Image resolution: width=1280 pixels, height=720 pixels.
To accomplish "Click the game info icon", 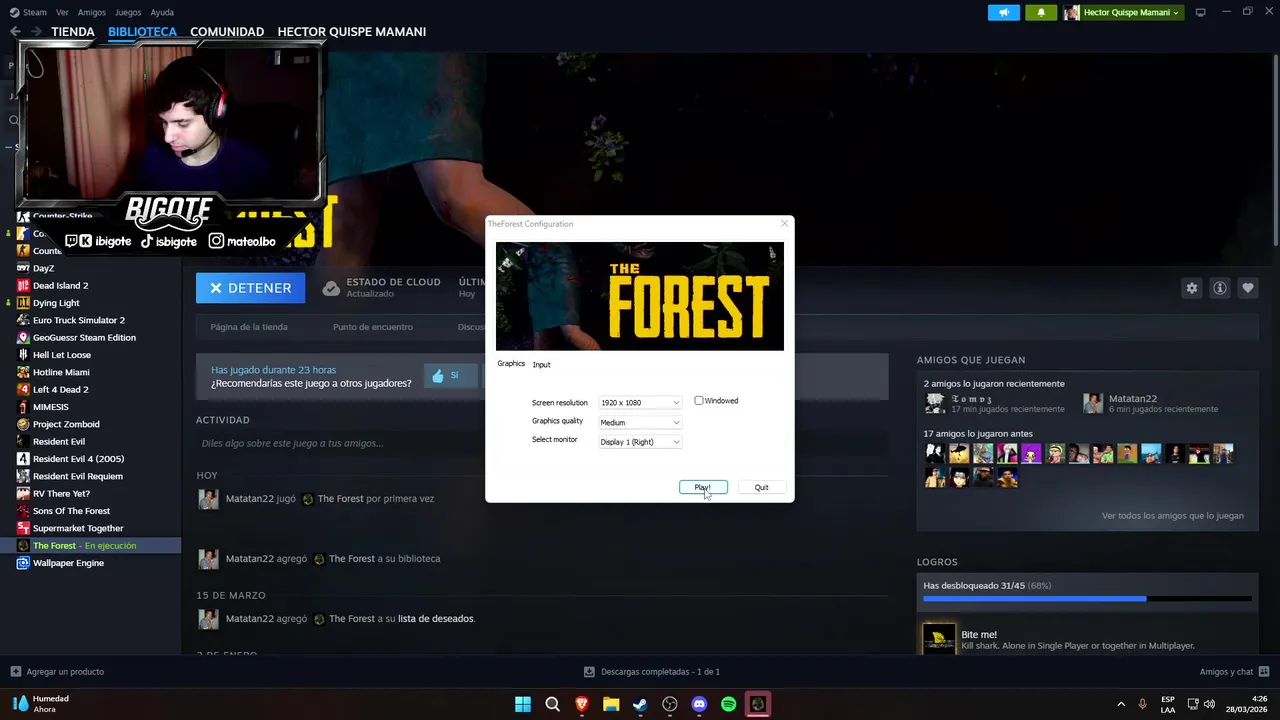I will click(1219, 288).
